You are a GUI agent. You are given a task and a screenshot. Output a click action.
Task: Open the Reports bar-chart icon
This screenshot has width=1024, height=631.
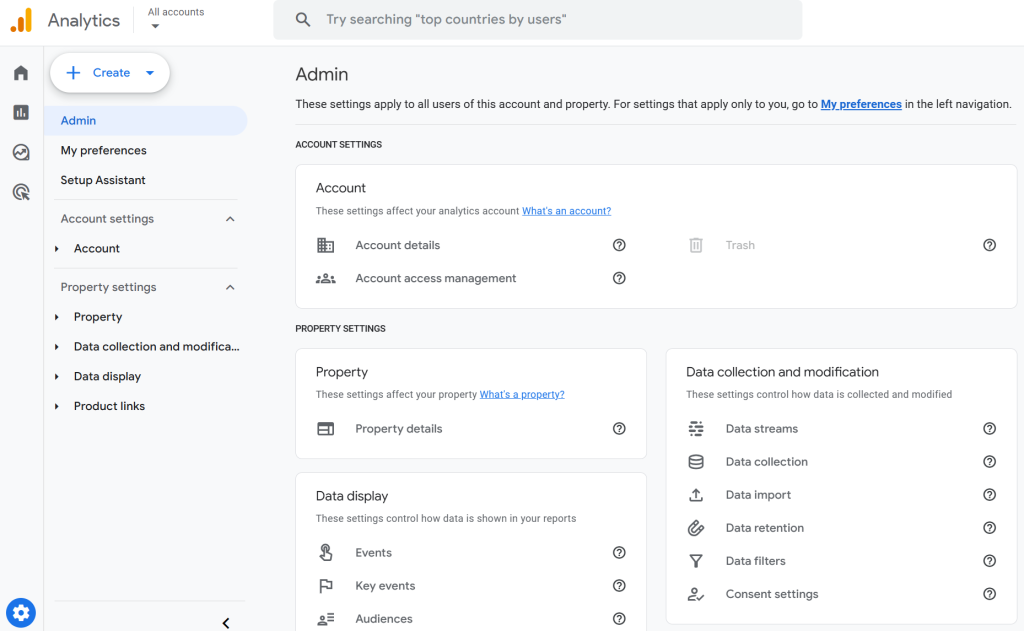click(21, 112)
